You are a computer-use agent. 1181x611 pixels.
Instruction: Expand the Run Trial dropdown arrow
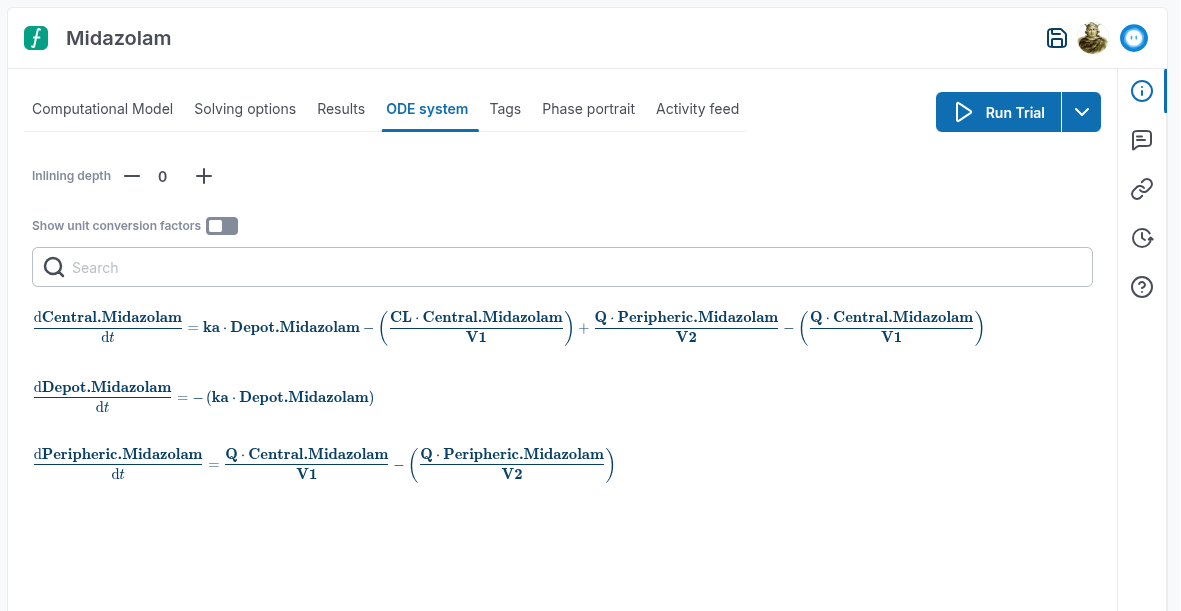click(x=1082, y=112)
